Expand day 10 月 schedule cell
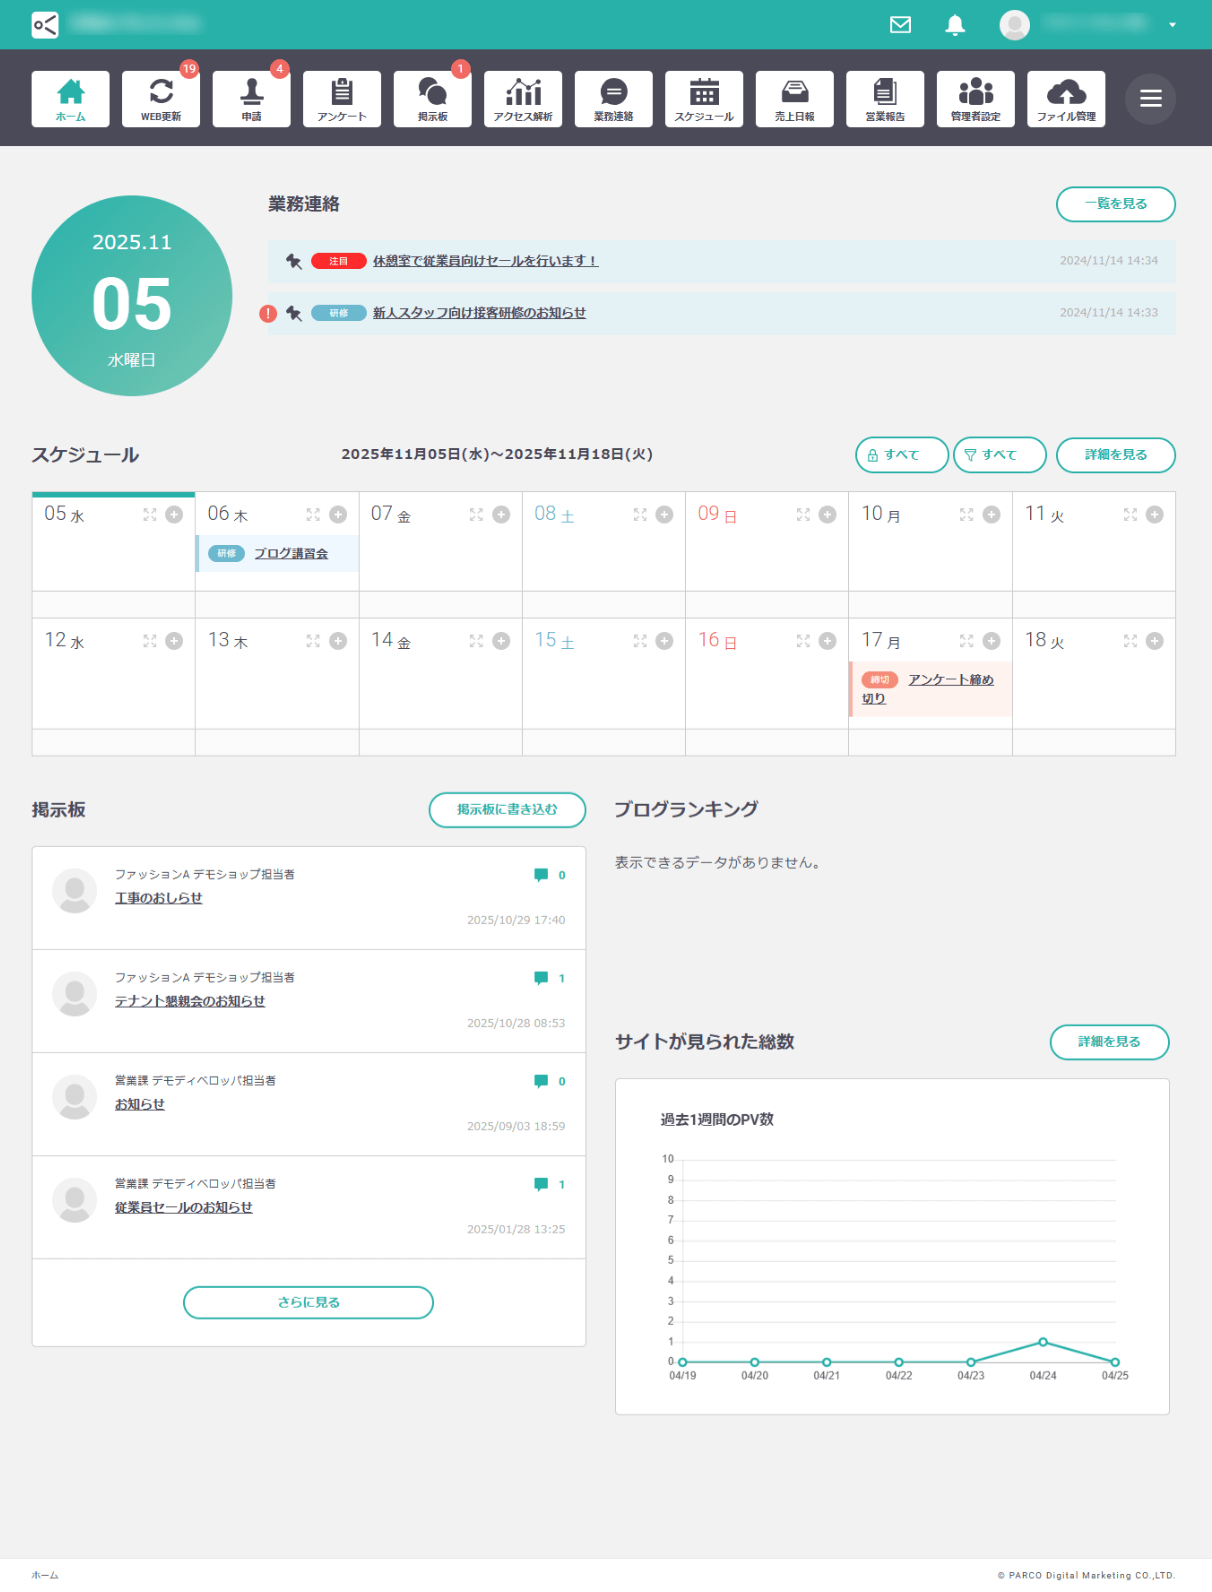The width and height of the screenshot is (1212, 1592). [x=966, y=515]
